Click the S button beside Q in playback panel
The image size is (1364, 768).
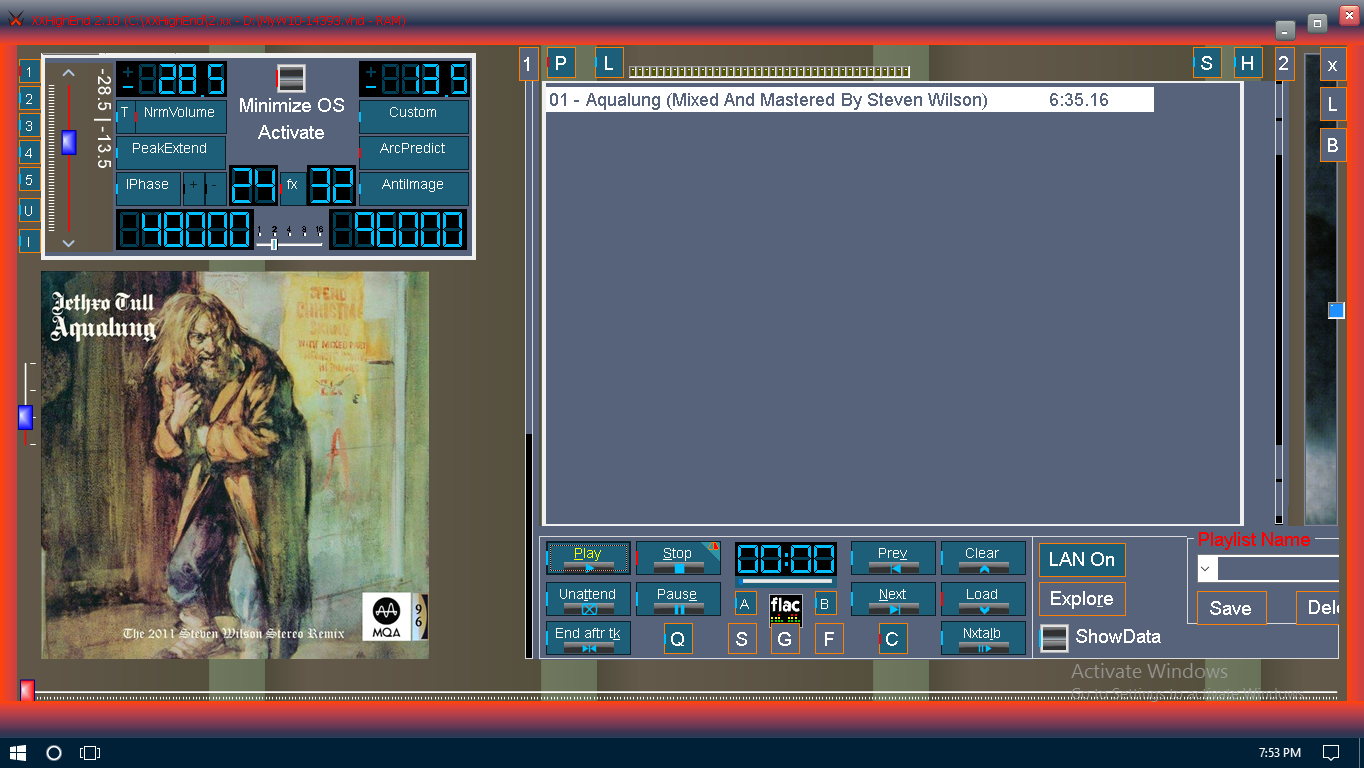tap(742, 639)
